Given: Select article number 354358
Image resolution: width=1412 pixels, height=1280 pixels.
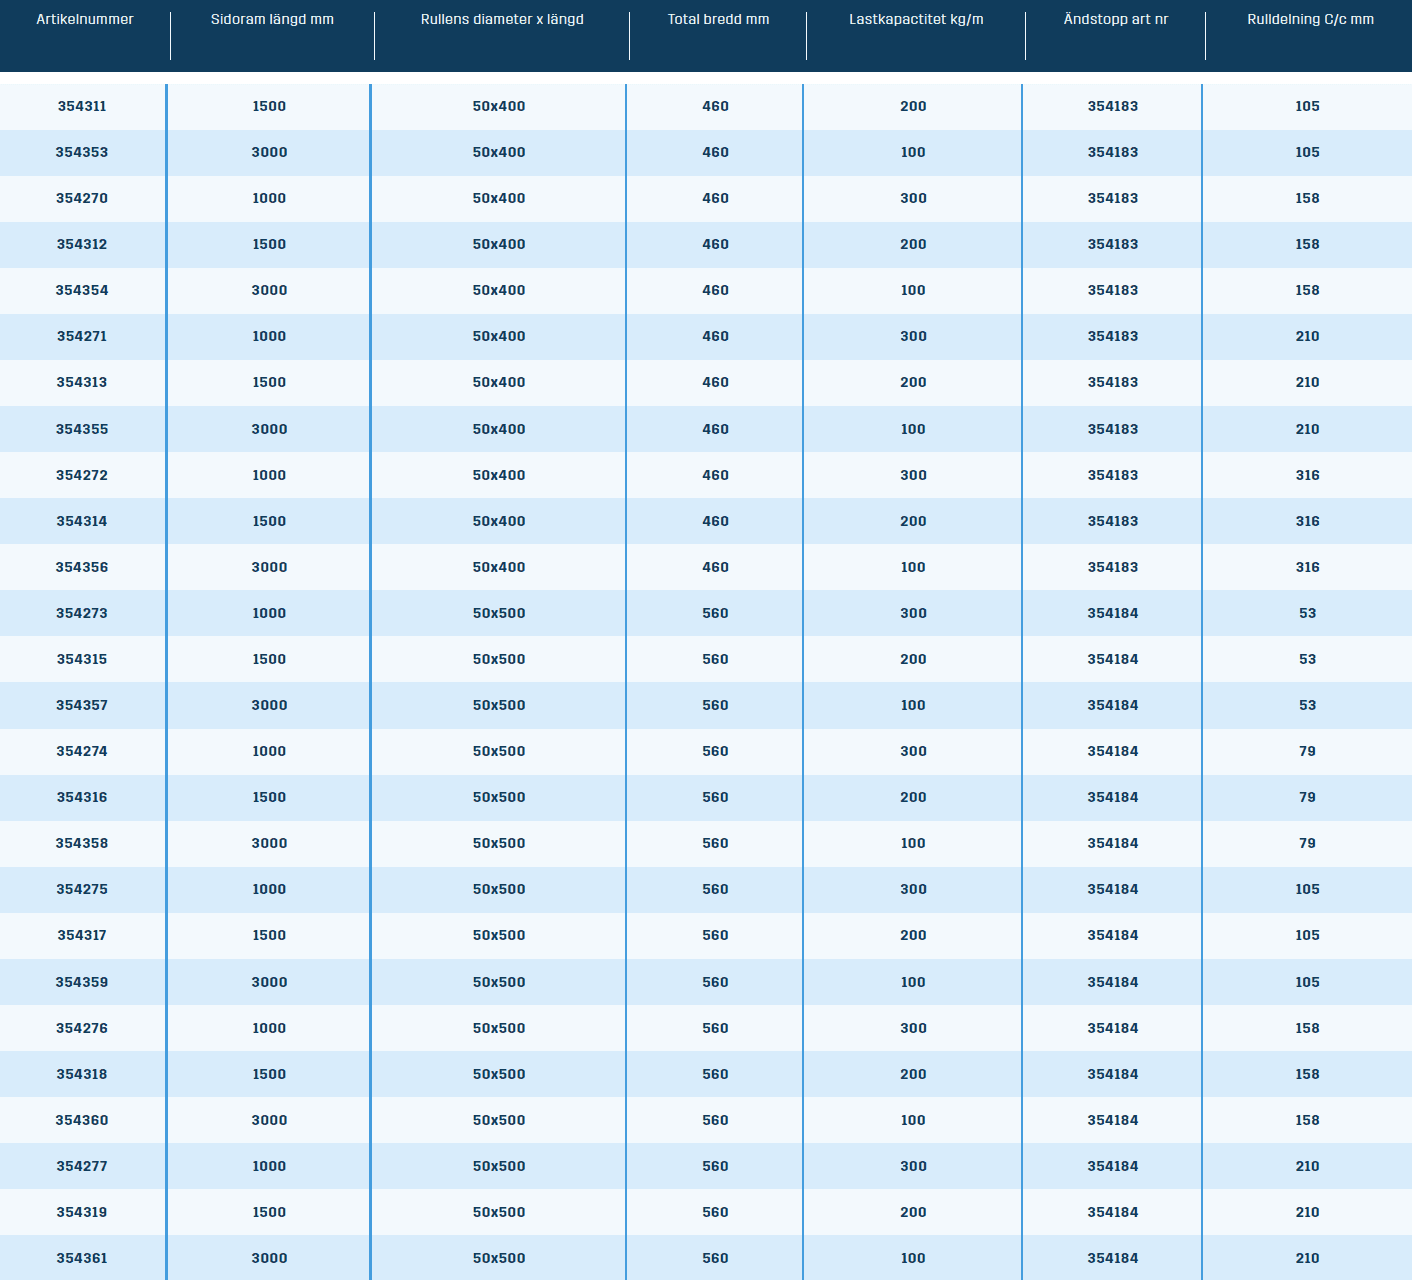Looking at the screenshot, I should coord(82,843).
